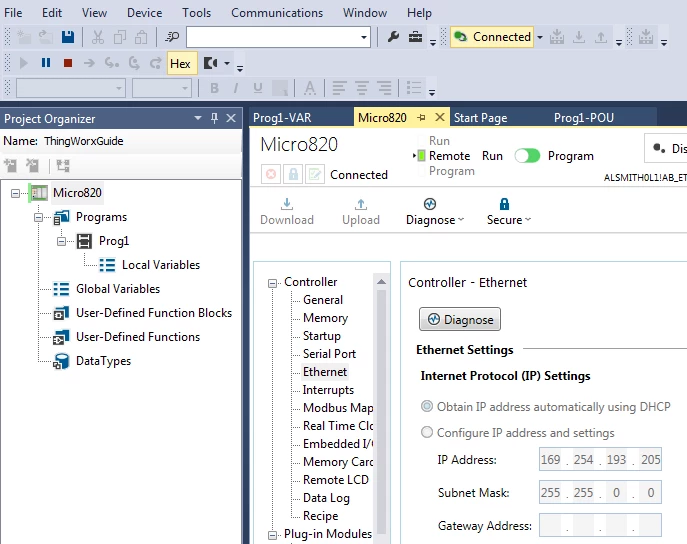Click the IP Address input field
687x544 pixels.
pos(600,459)
